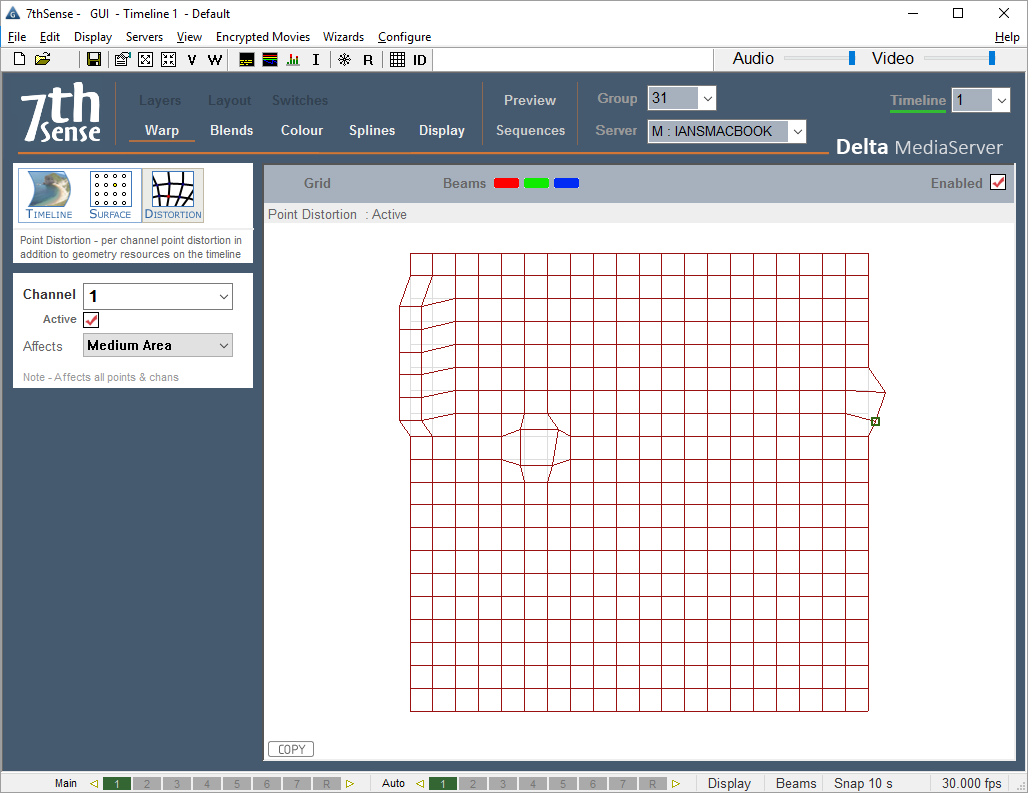Image resolution: width=1028 pixels, height=793 pixels.
Task: Switch to the Splines tab
Action: tap(372, 130)
